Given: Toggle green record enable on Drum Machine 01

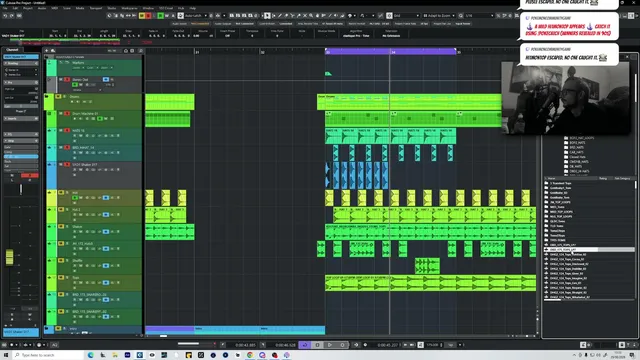Looking at the screenshot, I should point(99,118).
